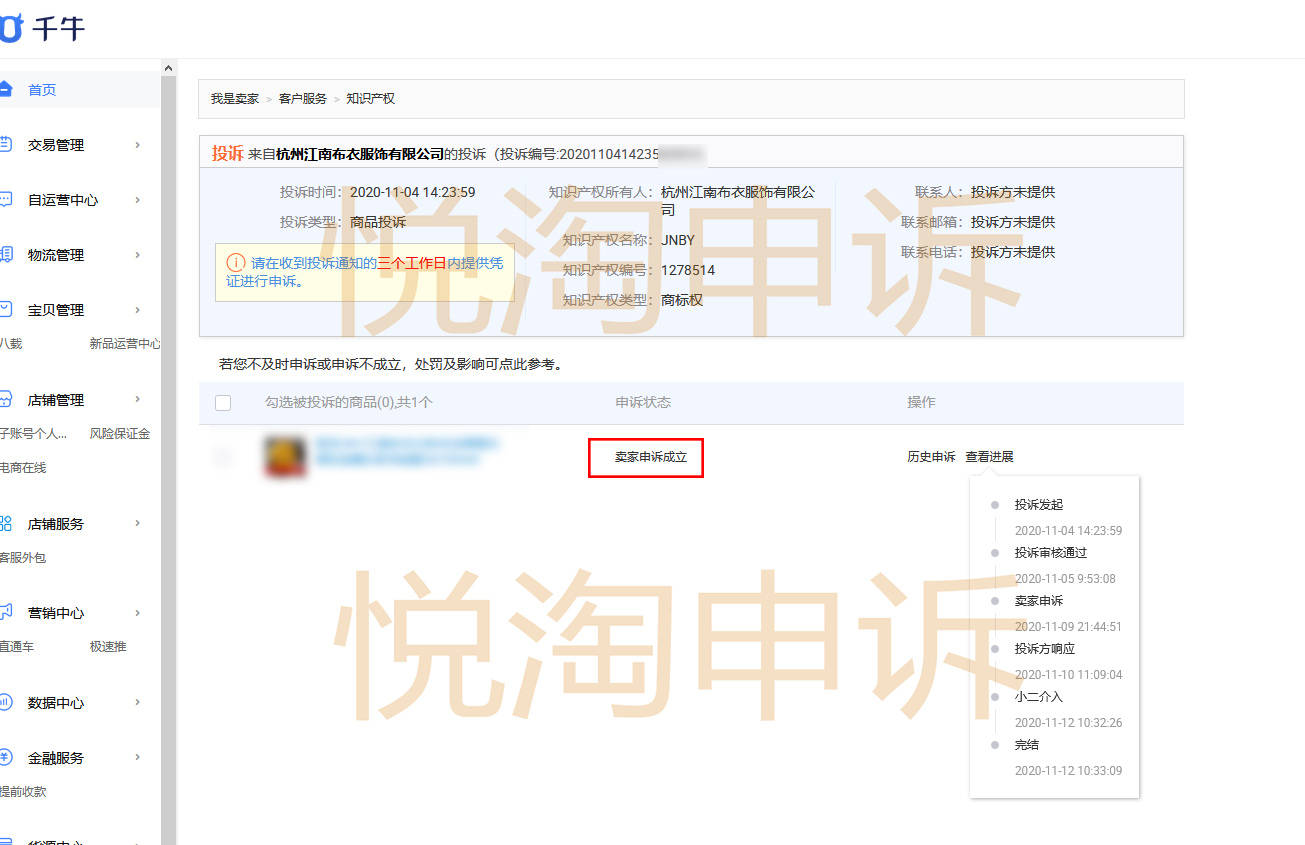Click the 卖家申诉成立 status text
1305x845 pixels.
pos(651,457)
